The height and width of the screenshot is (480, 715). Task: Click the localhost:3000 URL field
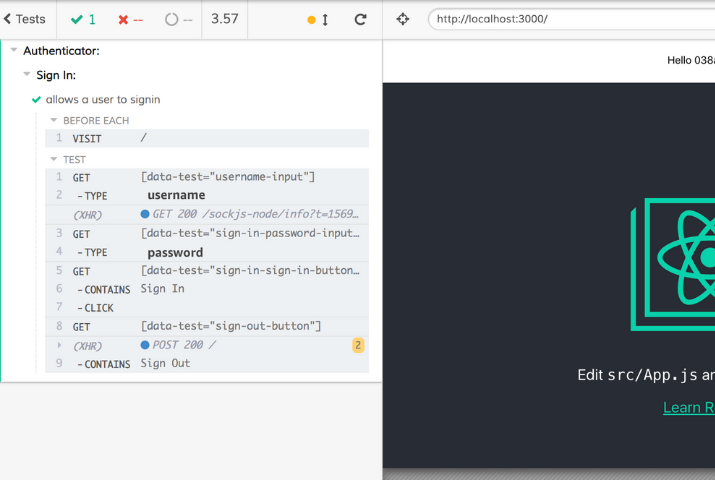click(x=570, y=19)
